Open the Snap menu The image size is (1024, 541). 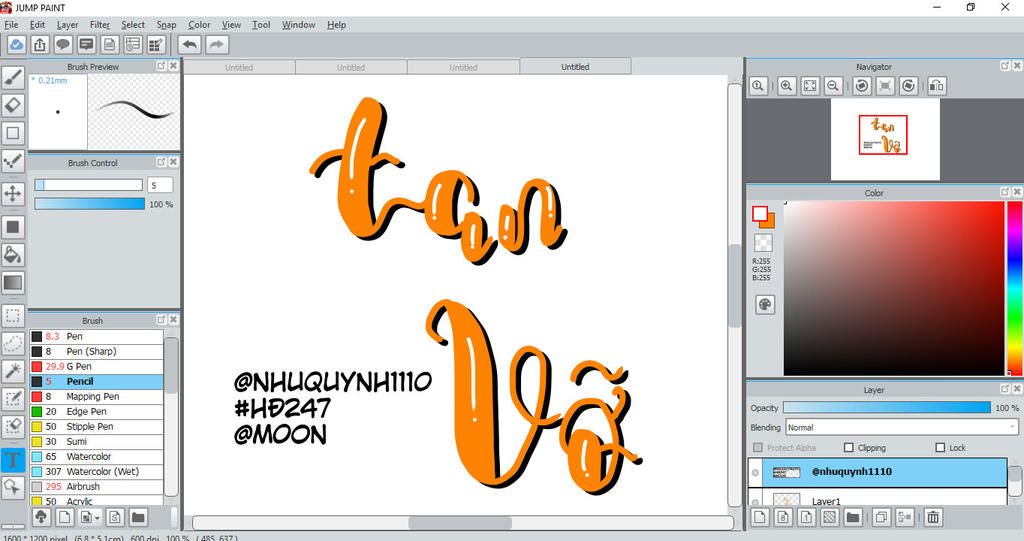[x=166, y=25]
